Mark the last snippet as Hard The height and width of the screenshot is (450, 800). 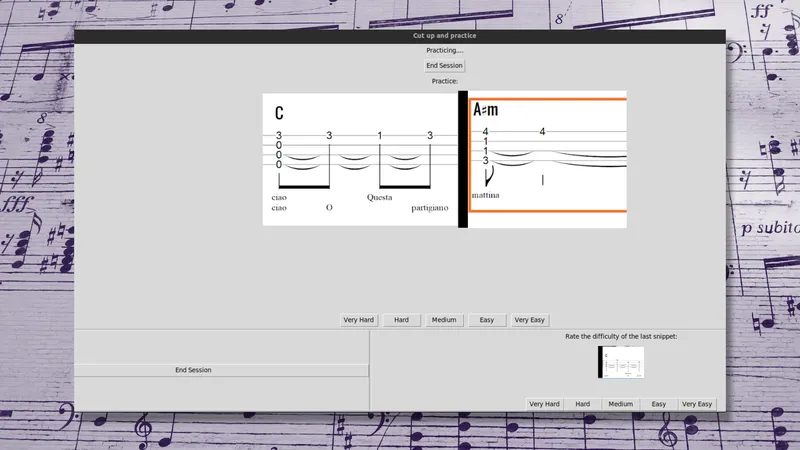[582, 404]
